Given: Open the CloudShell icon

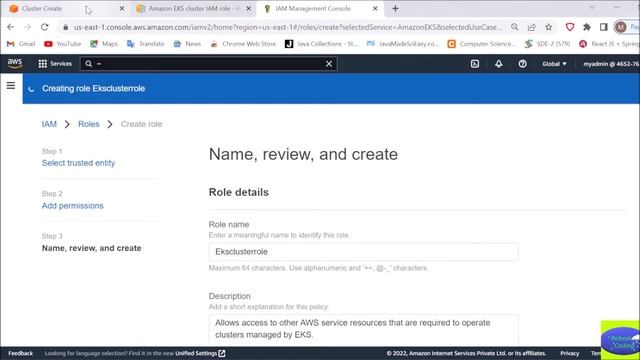Looking at the screenshot, I should [x=475, y=64].
